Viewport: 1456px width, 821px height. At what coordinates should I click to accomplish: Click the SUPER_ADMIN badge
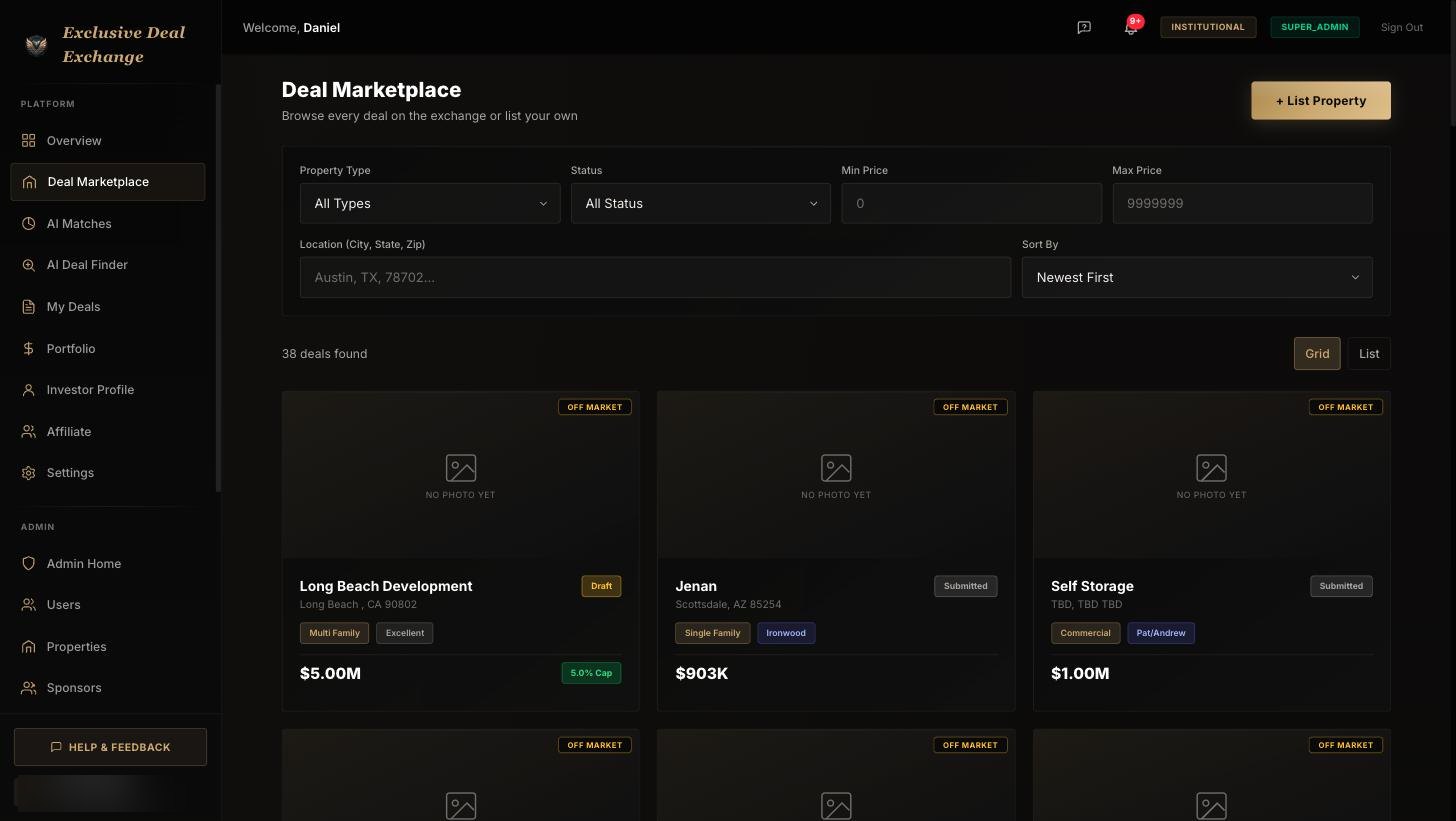click(1315, 27)
